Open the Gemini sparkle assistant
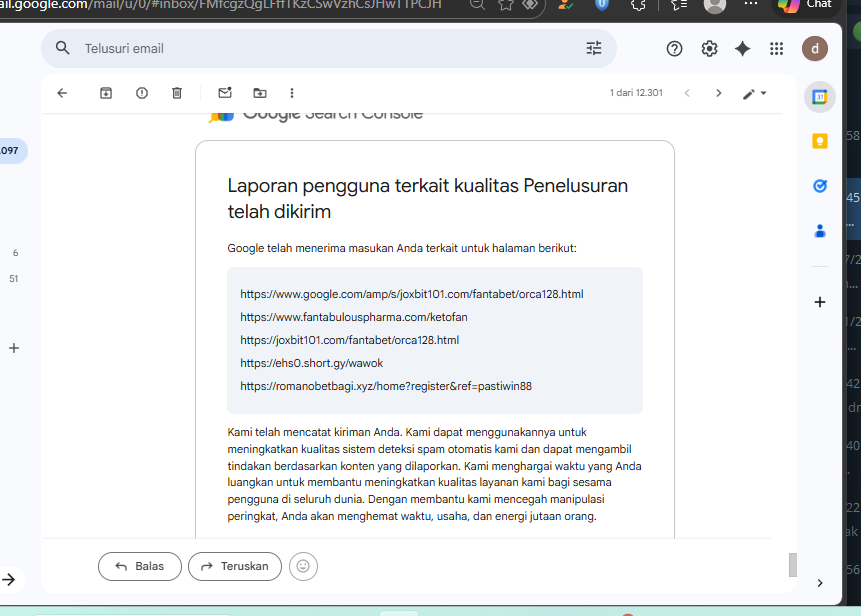 [x=742, y=49]
